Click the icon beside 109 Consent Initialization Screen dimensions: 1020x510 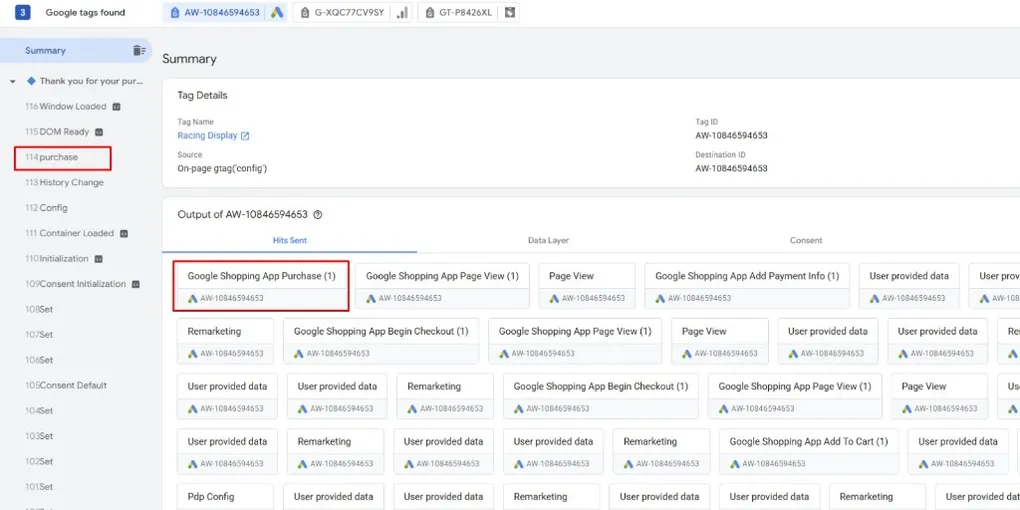pyautogui.click(x=136, y=284)
